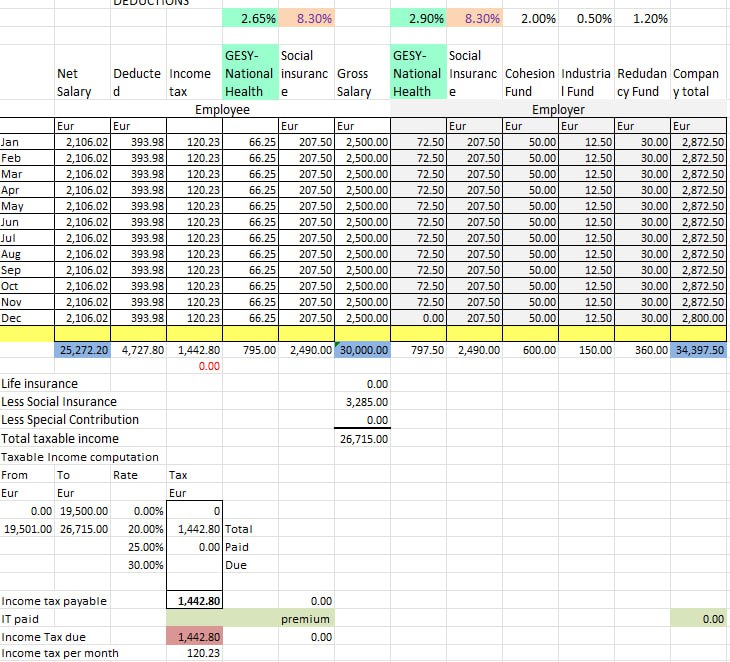Select the blue 25,272.20 net salary total
Screen dimensions: 730x662
(x=82, y=351)
